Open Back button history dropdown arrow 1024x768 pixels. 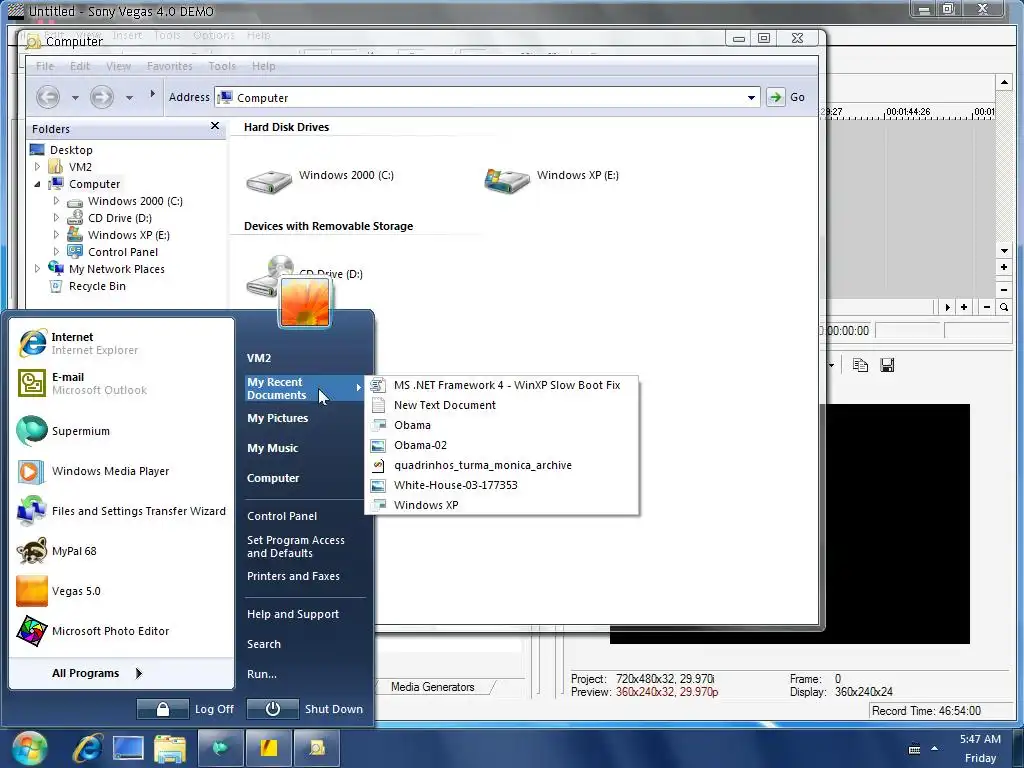click(x=75, y=98)
